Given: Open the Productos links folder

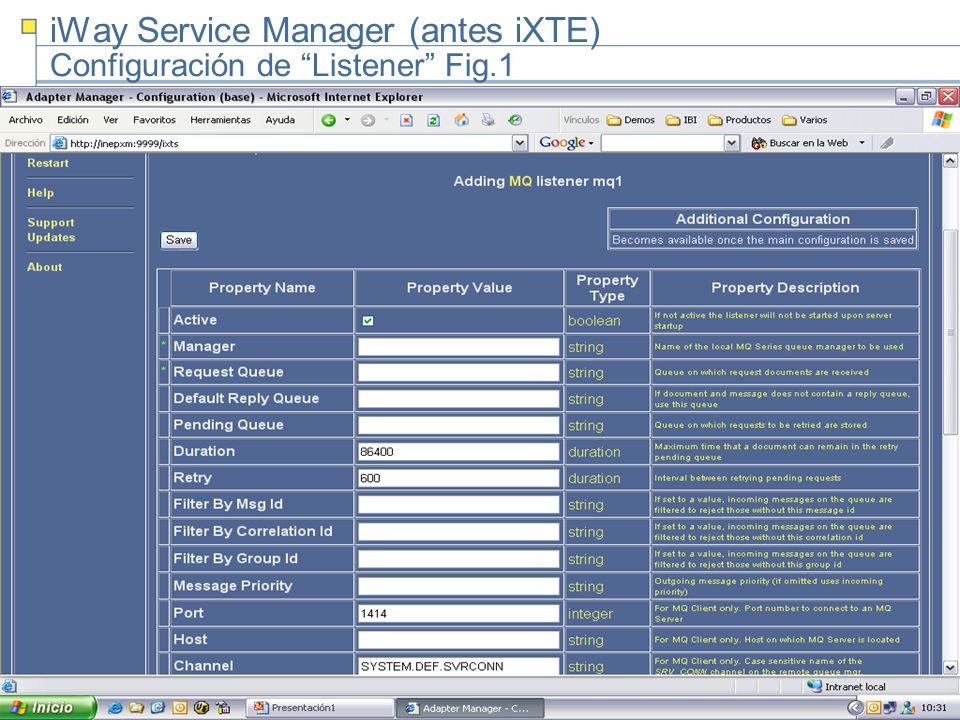Looking at the screenshot, I should tap(739, 120).
